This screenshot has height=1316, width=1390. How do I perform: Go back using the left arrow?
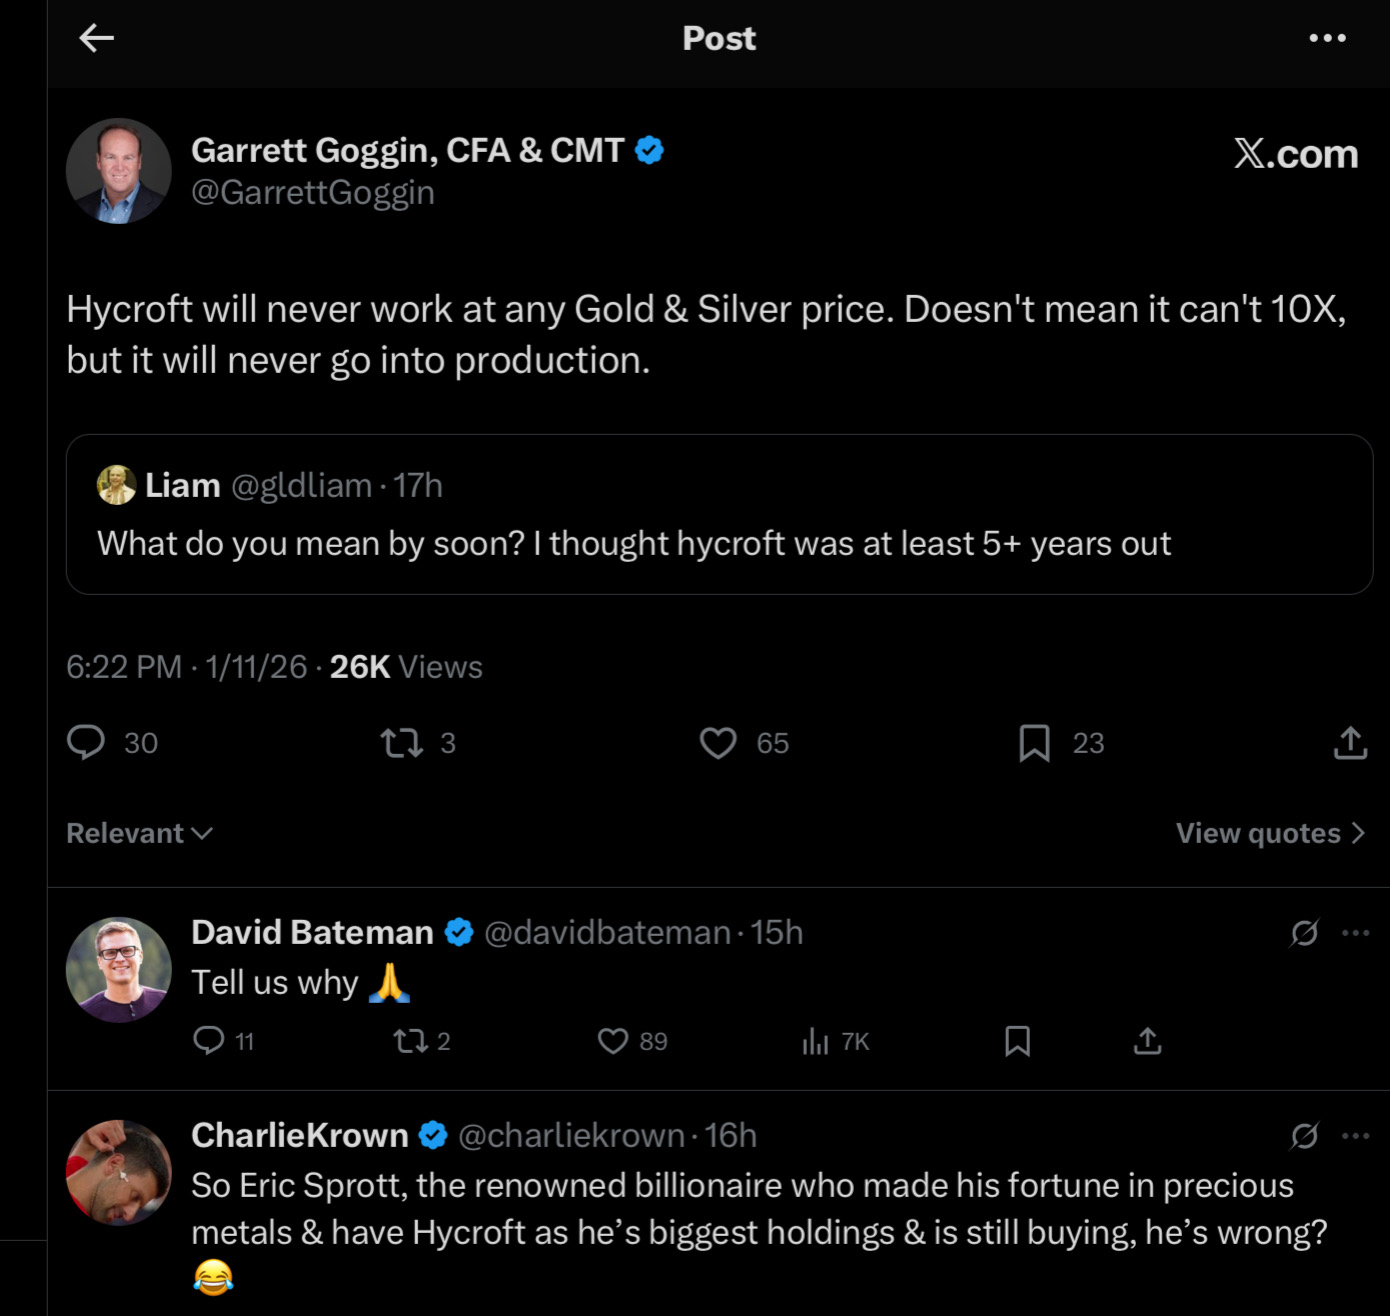tap(96, 38)
